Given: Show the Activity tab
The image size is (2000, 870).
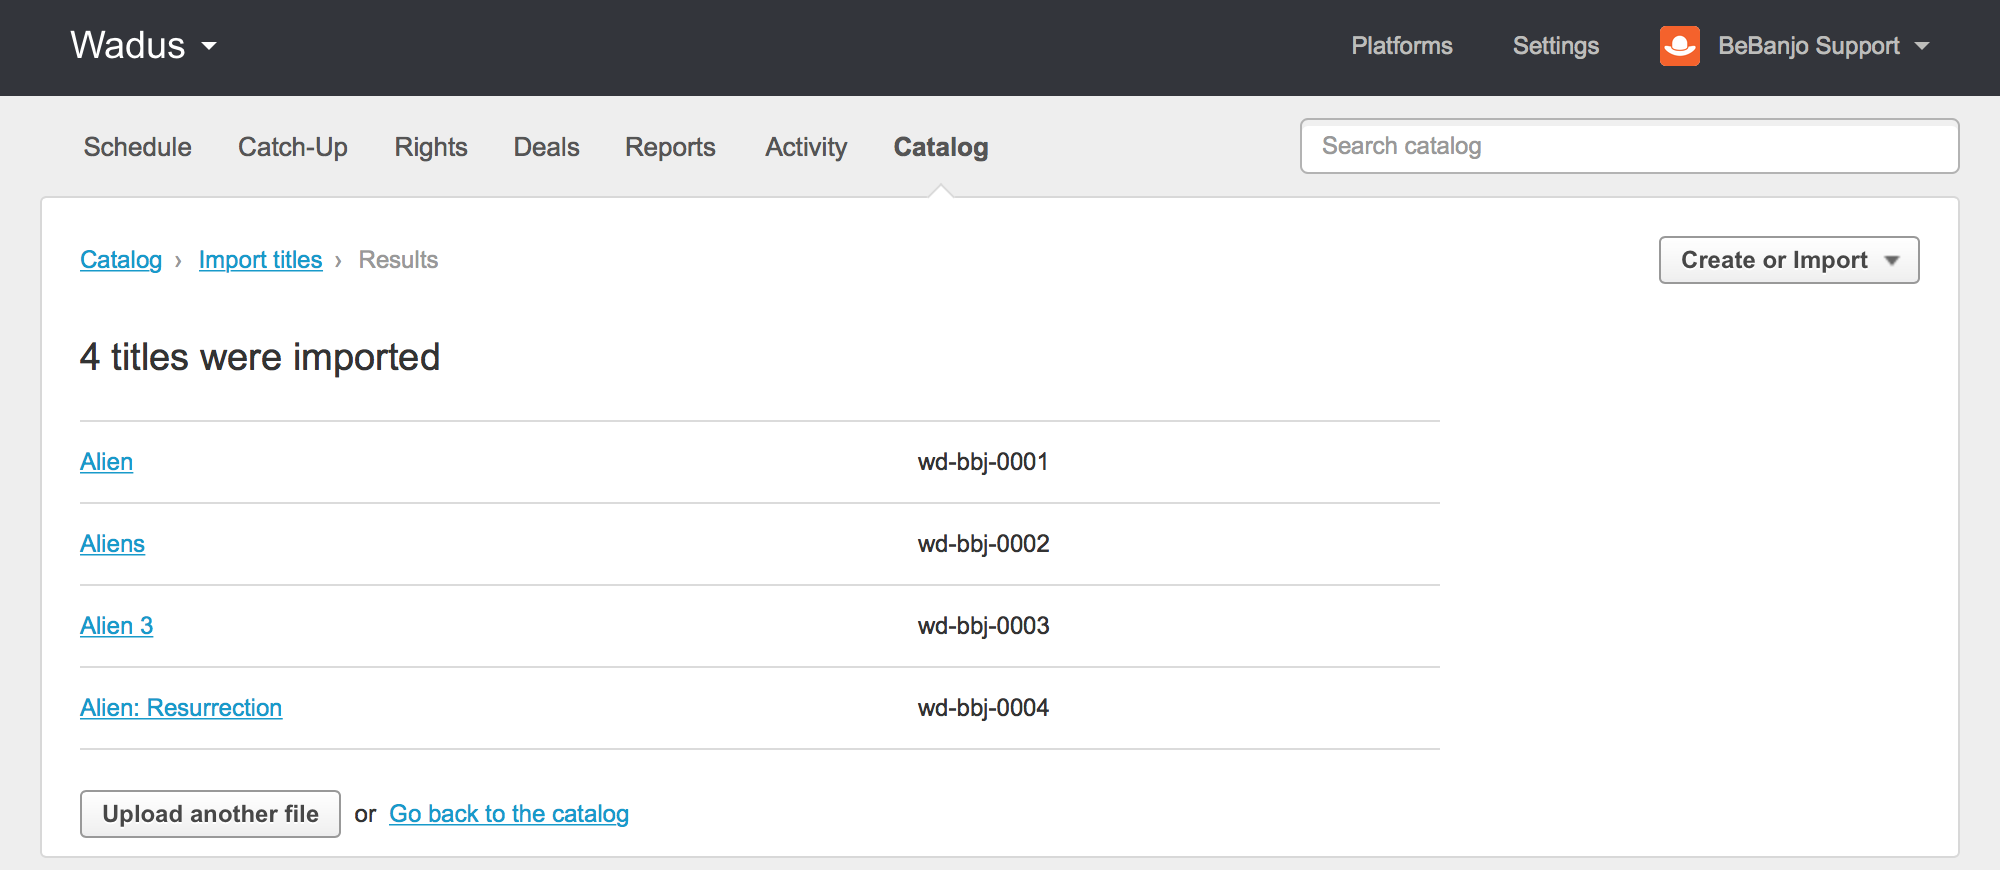Looking at the screenshot, I should (x=806, y=147).
